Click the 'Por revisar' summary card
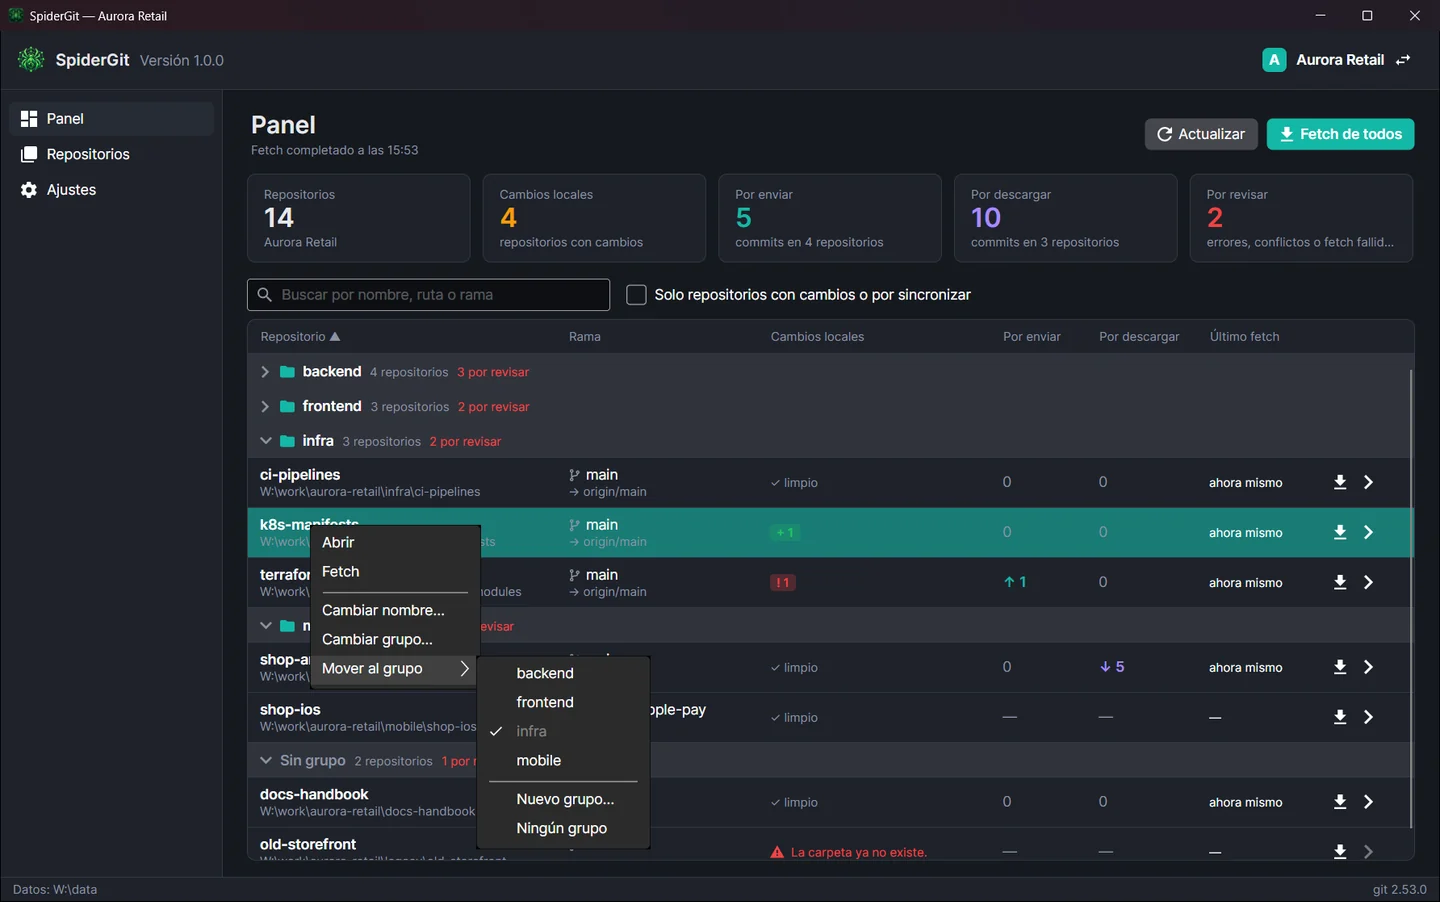 pyautogui.click(x=1301, y=218)
